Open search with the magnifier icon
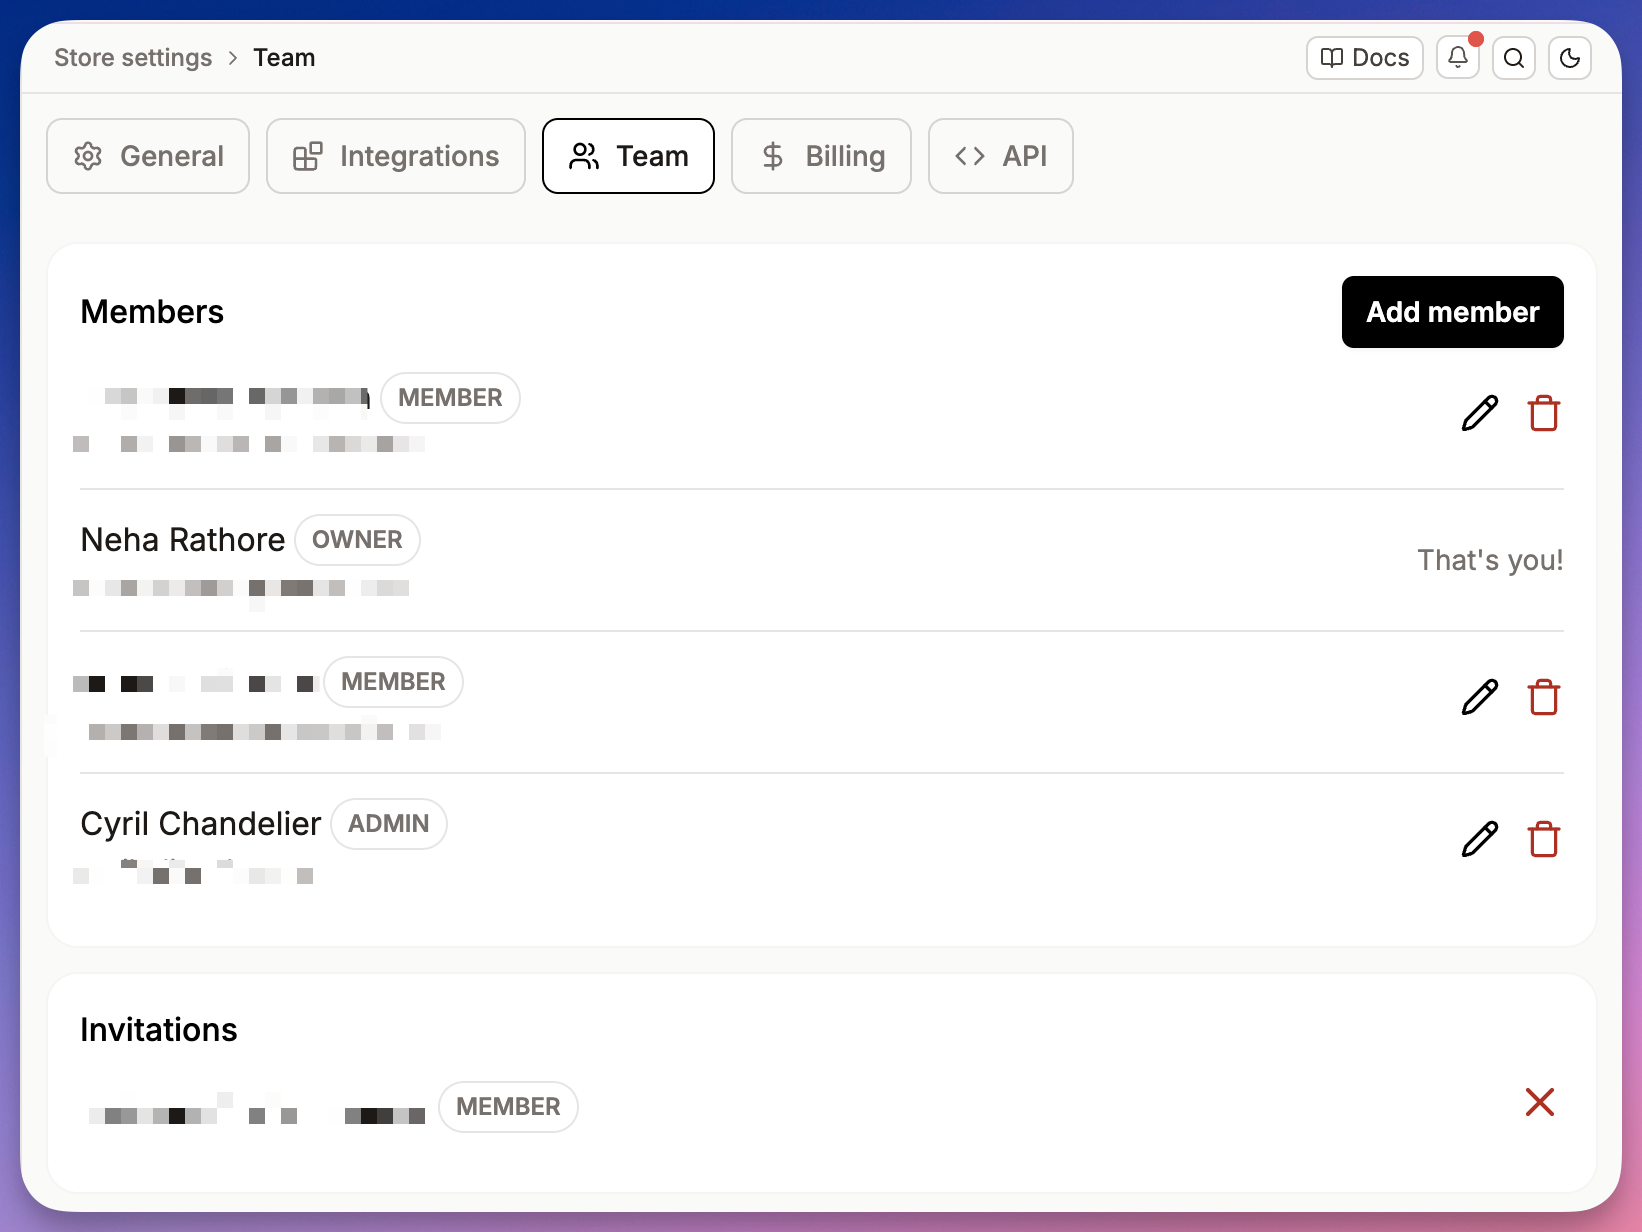The width and height of the screenshot is (1642, 1232). pos(1514,58)
